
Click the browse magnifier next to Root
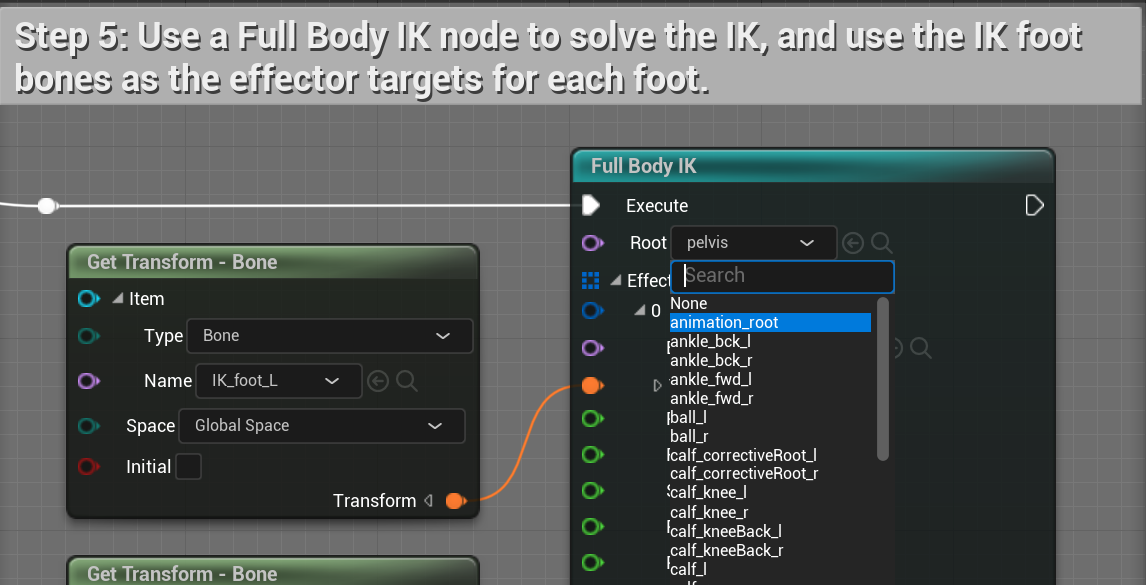pyautogui.click(x=882, y=243)
